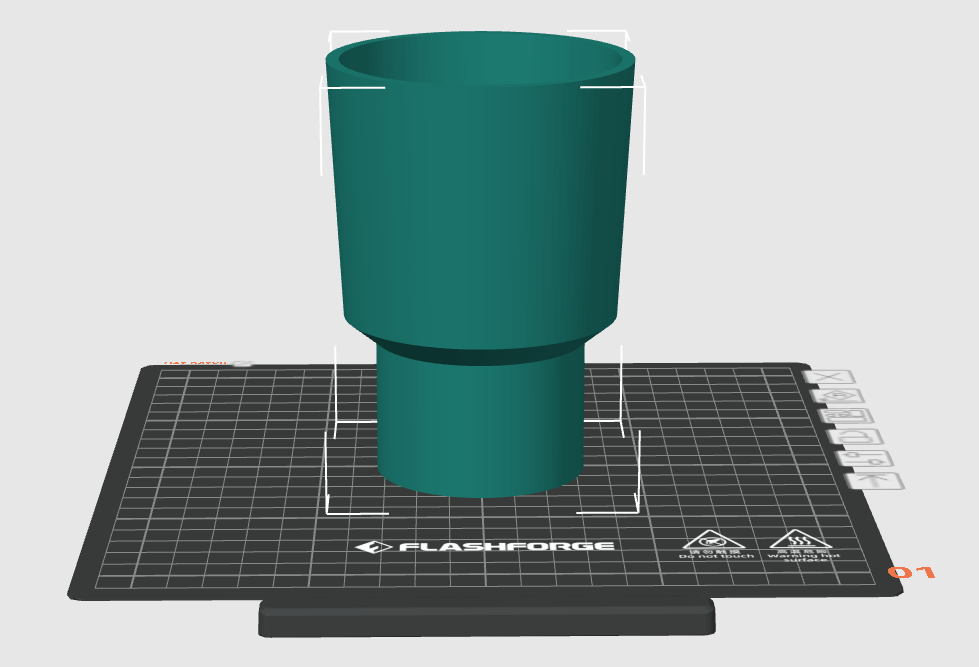Click the orange plate number 01
The height and width of the screenshot is (667, 979).
[x=912, y=571]
